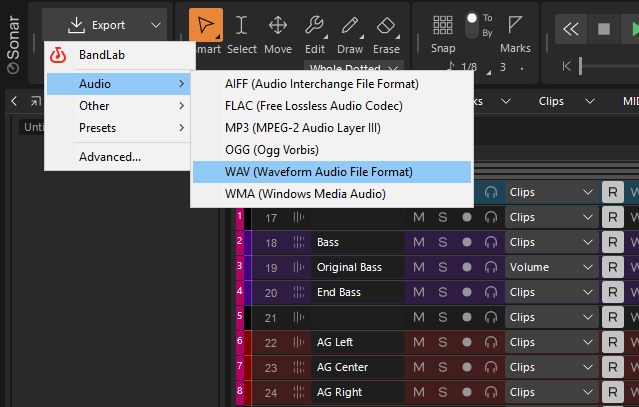Export as WMA format
This screenshot has width=639, height=407.
coord(332,194)
